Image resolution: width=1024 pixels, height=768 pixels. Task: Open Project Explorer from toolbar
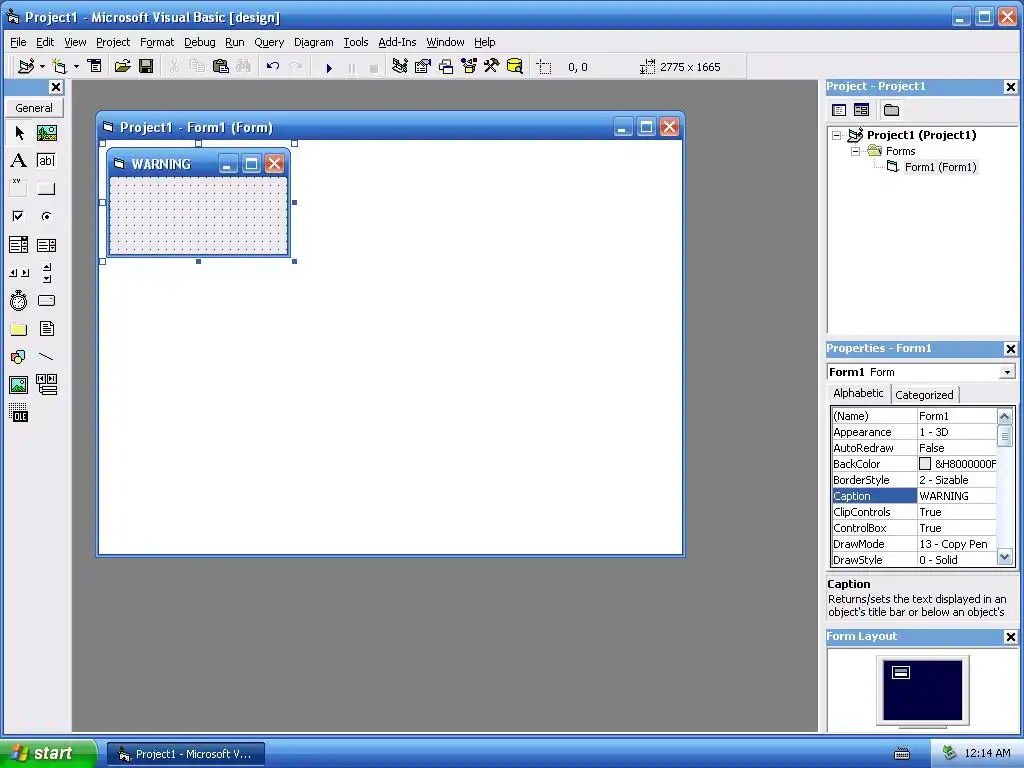coord(400,66)
